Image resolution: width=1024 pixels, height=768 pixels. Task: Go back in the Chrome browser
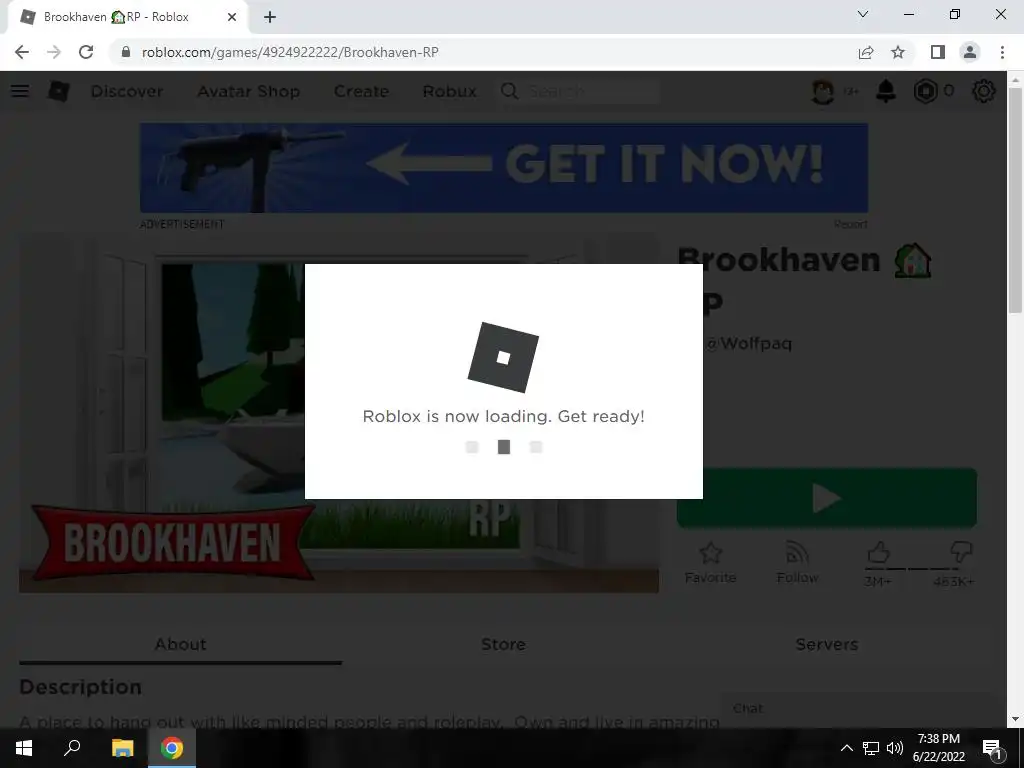coord(22,52)
